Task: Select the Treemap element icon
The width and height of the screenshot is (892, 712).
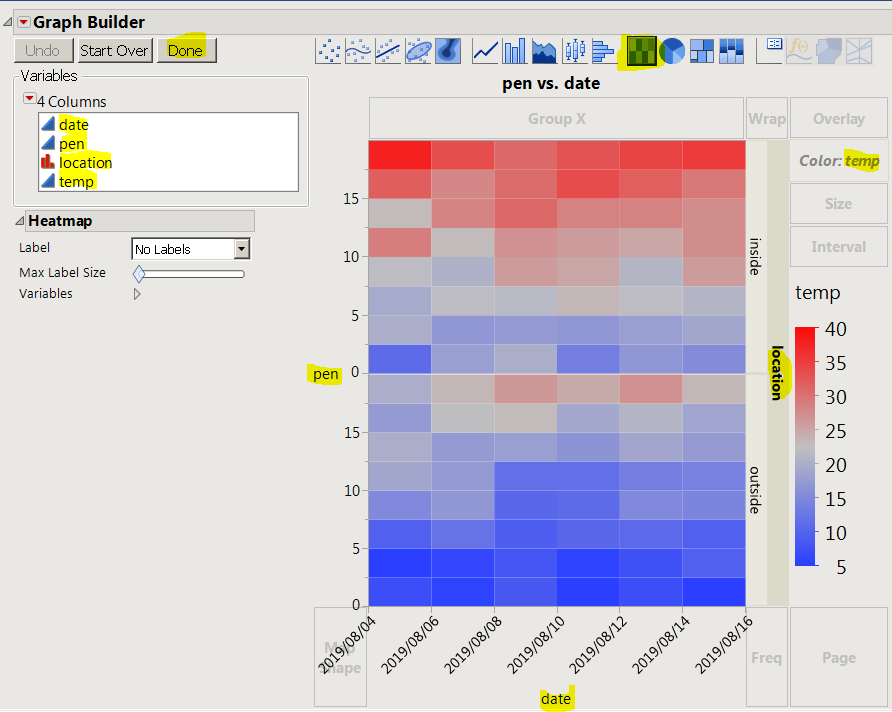Action: tap(702, 51)
